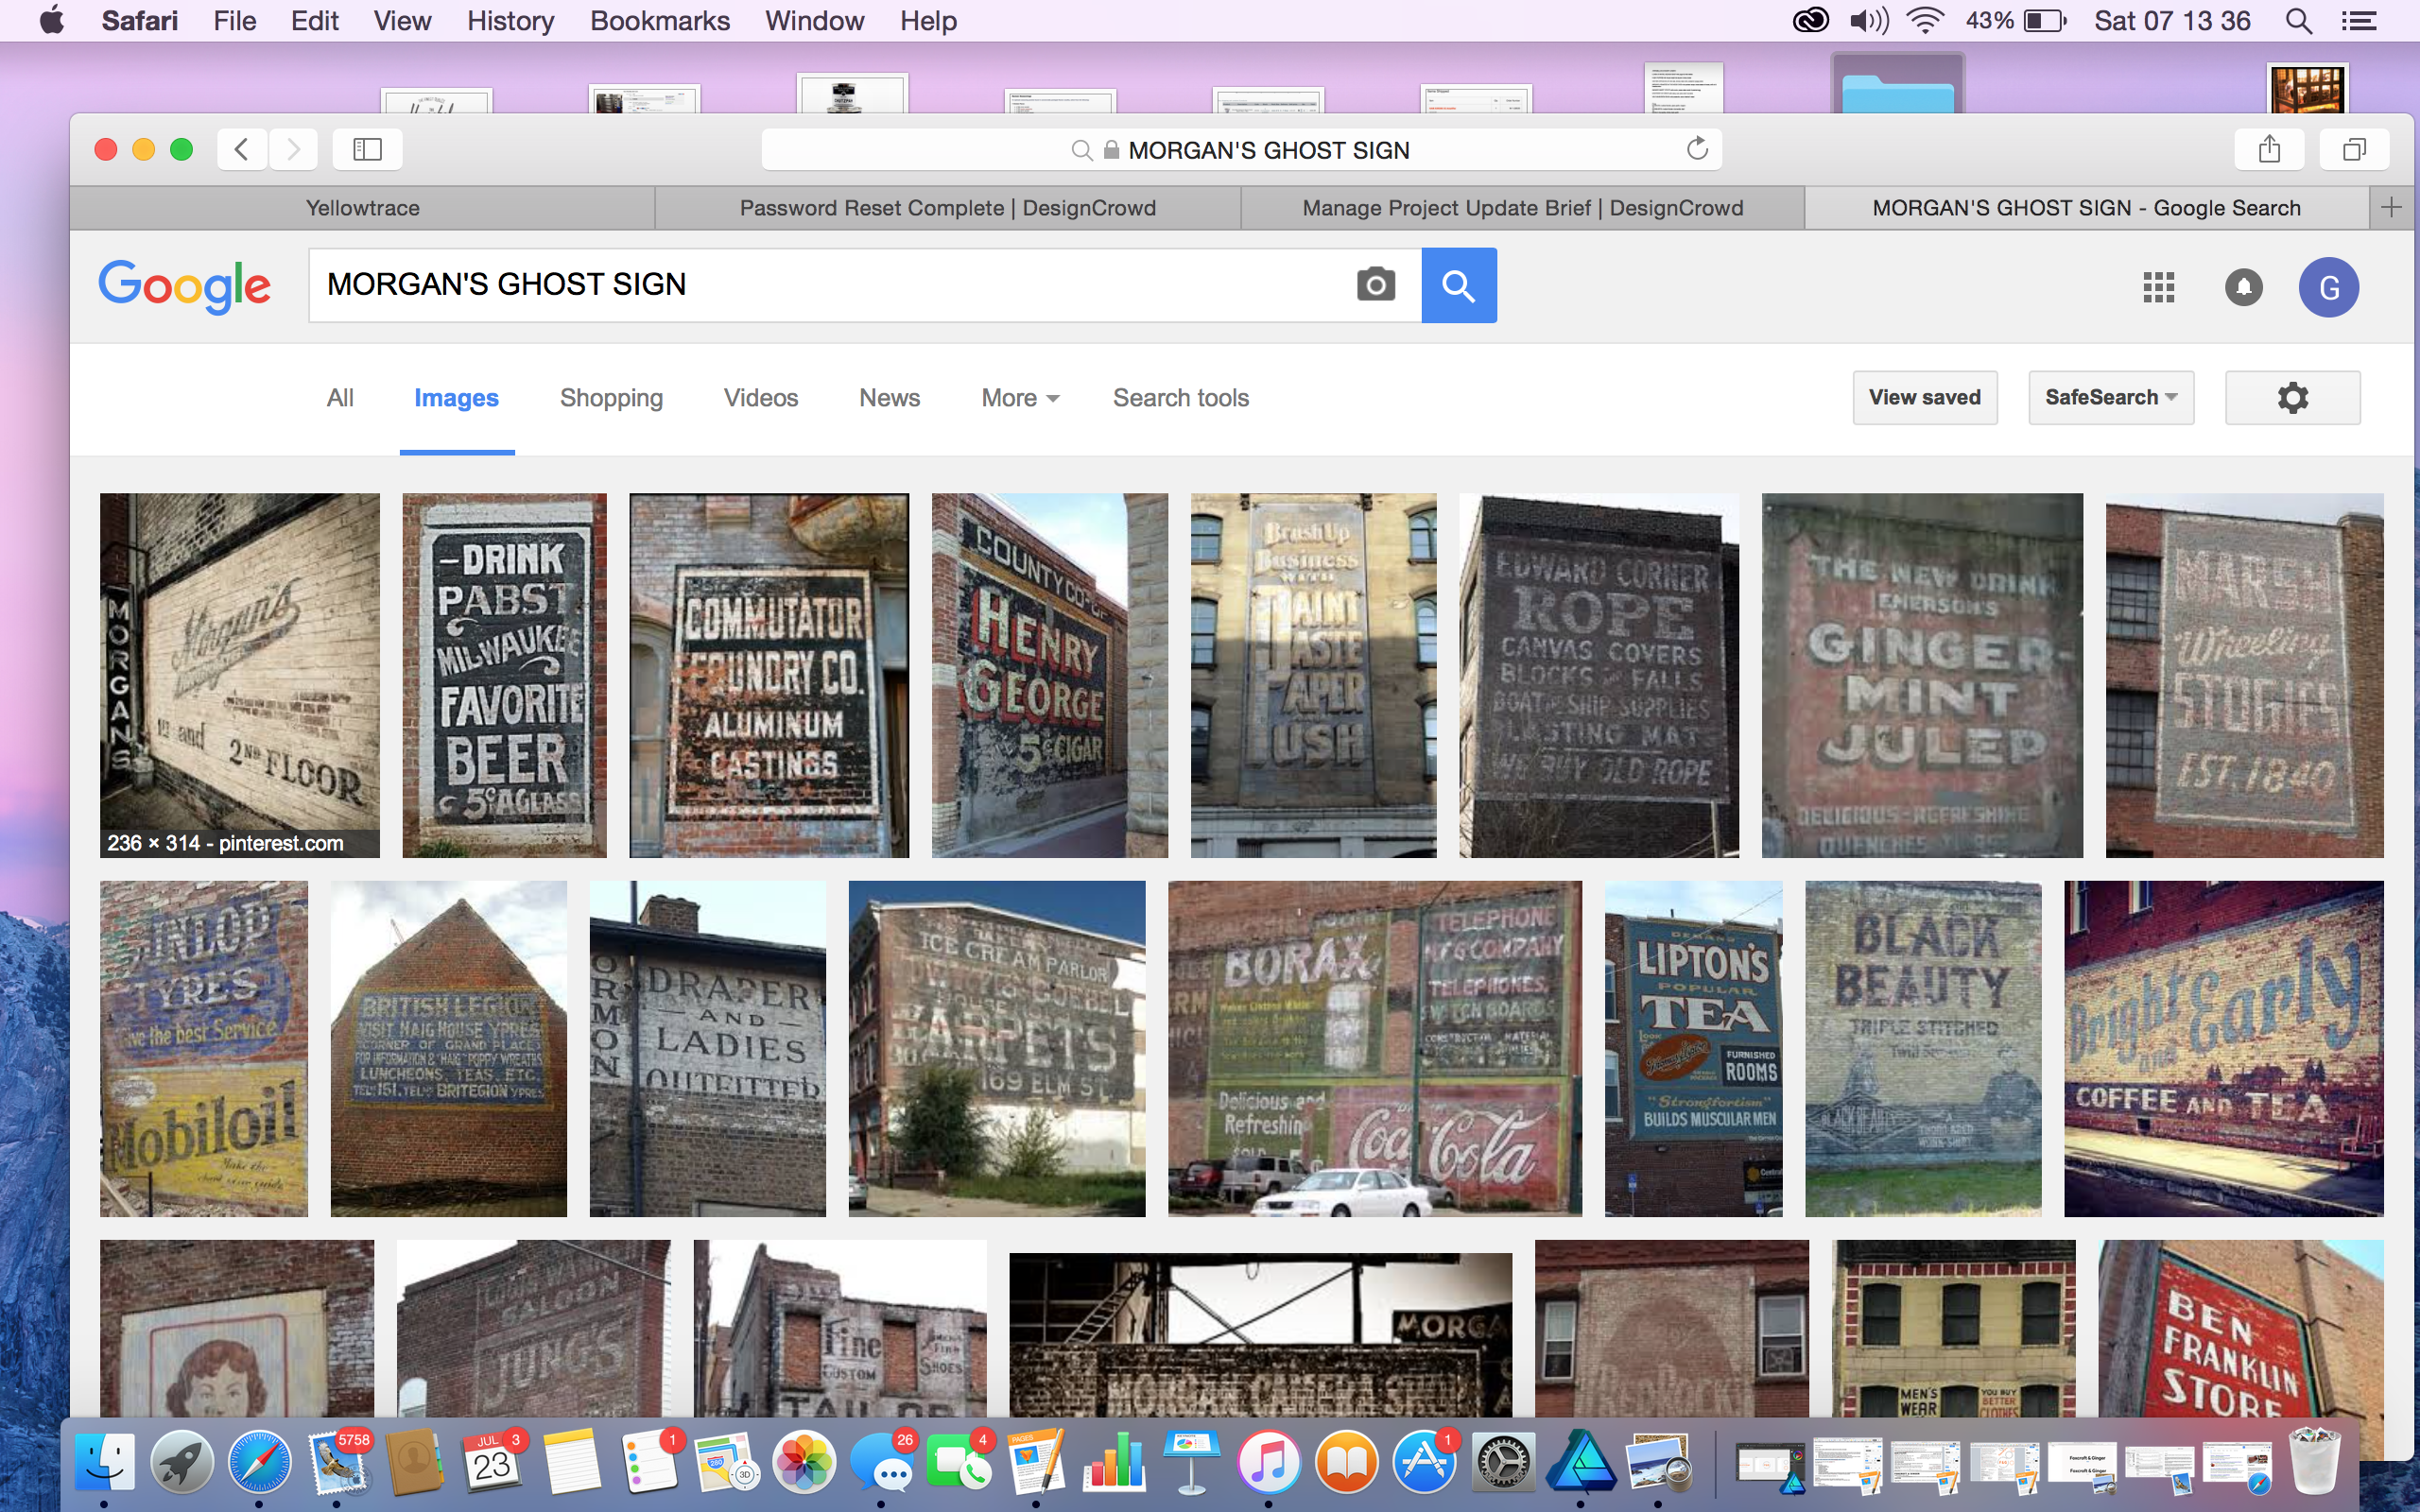Expand the More search categories dropdown
The width and height of the screenshot is (2420, 1512).
(x=1019, y=398)
